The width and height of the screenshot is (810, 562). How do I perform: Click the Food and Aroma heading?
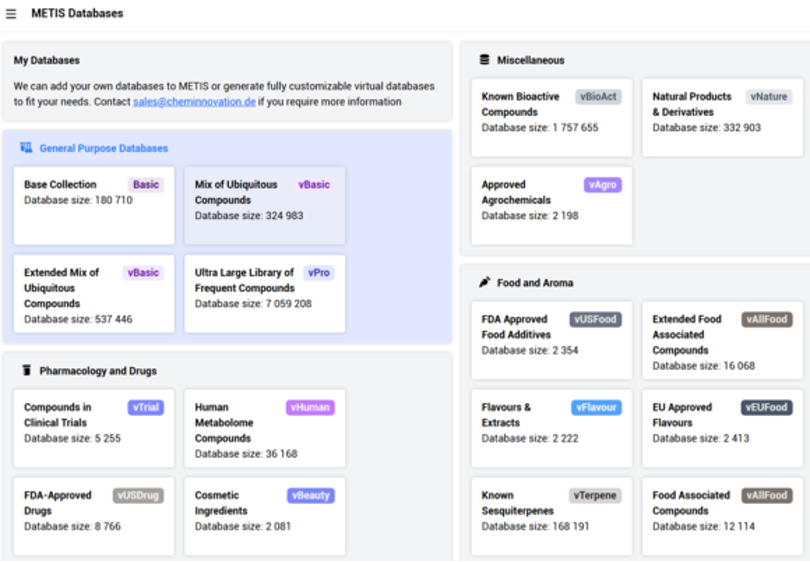tap(535, 283)
